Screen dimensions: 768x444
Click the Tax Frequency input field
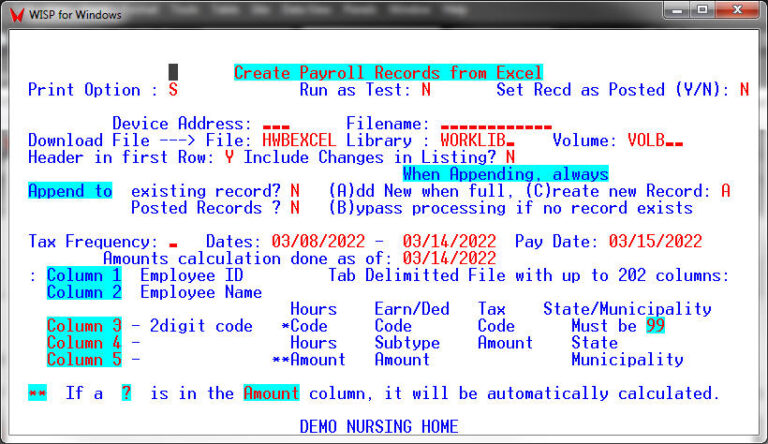(173, 242)
